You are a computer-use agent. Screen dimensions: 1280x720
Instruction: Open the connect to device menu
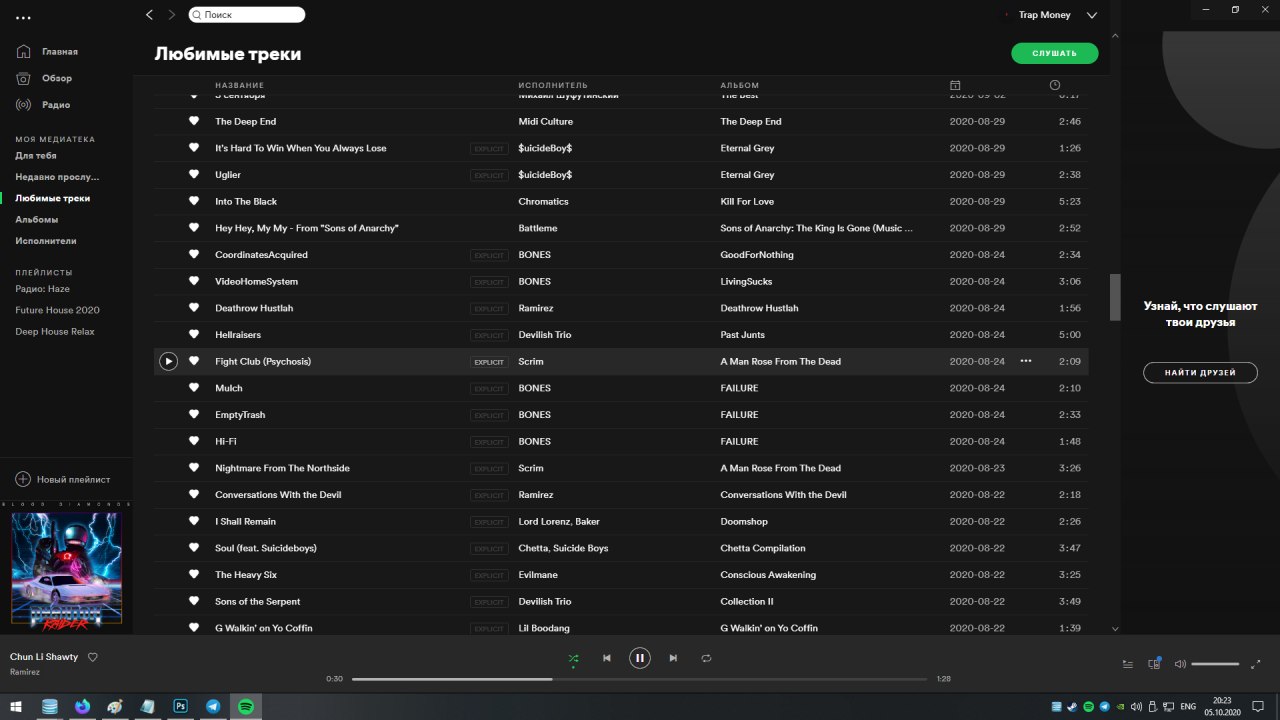(1154, 663)
